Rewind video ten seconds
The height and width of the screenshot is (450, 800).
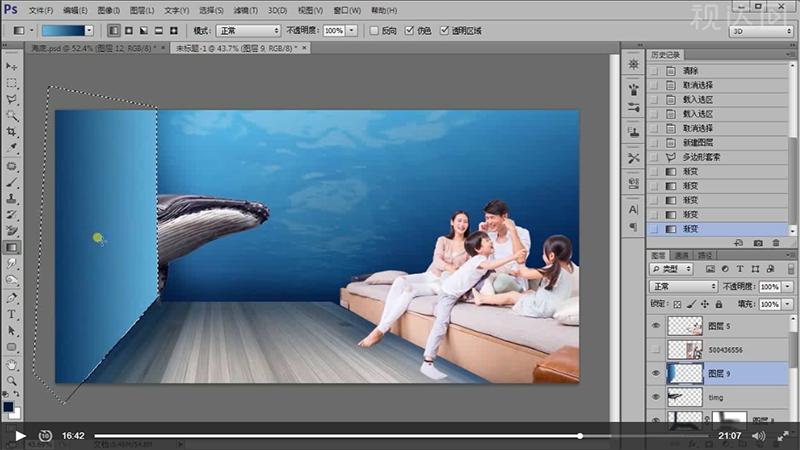coord(45,436)
